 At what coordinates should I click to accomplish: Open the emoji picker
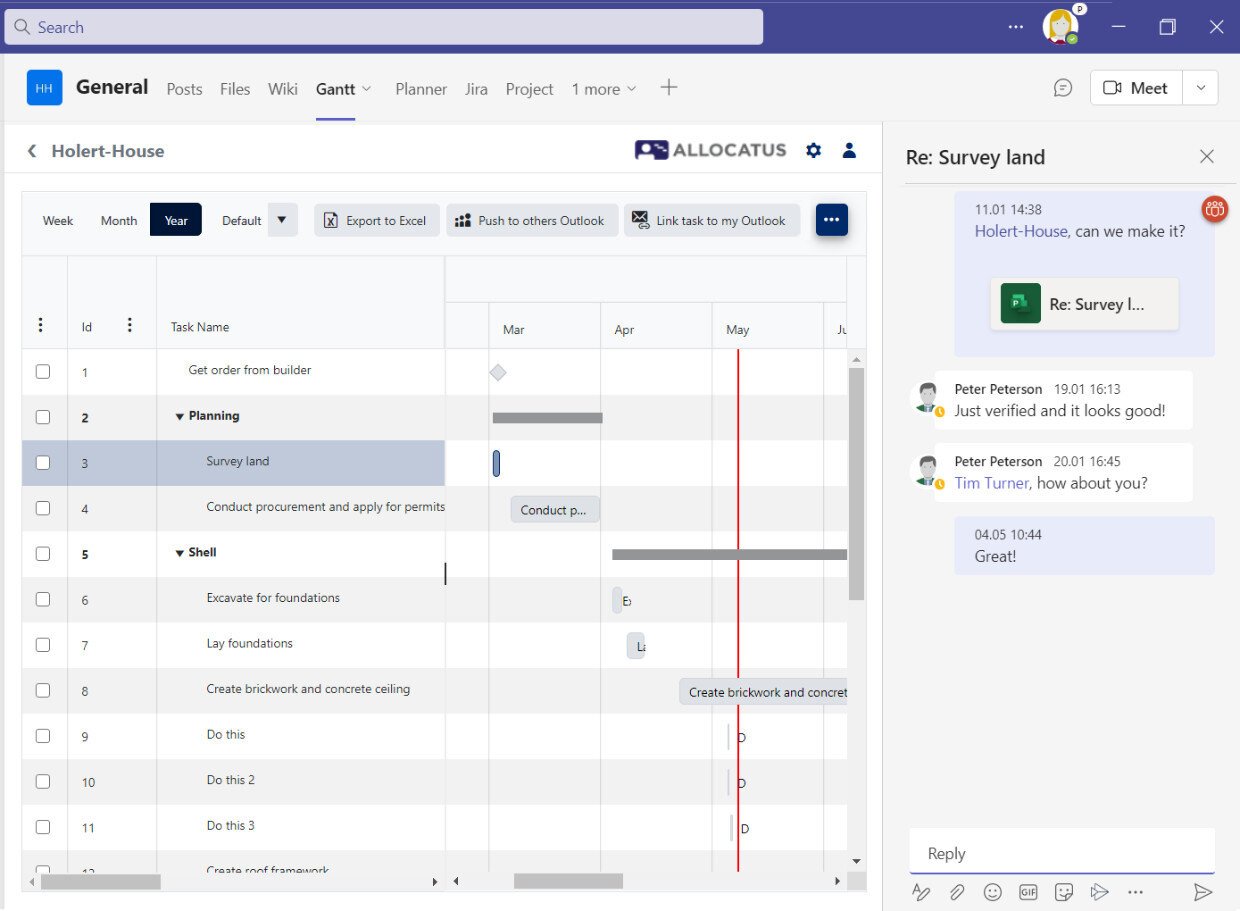tap(992, 892)
